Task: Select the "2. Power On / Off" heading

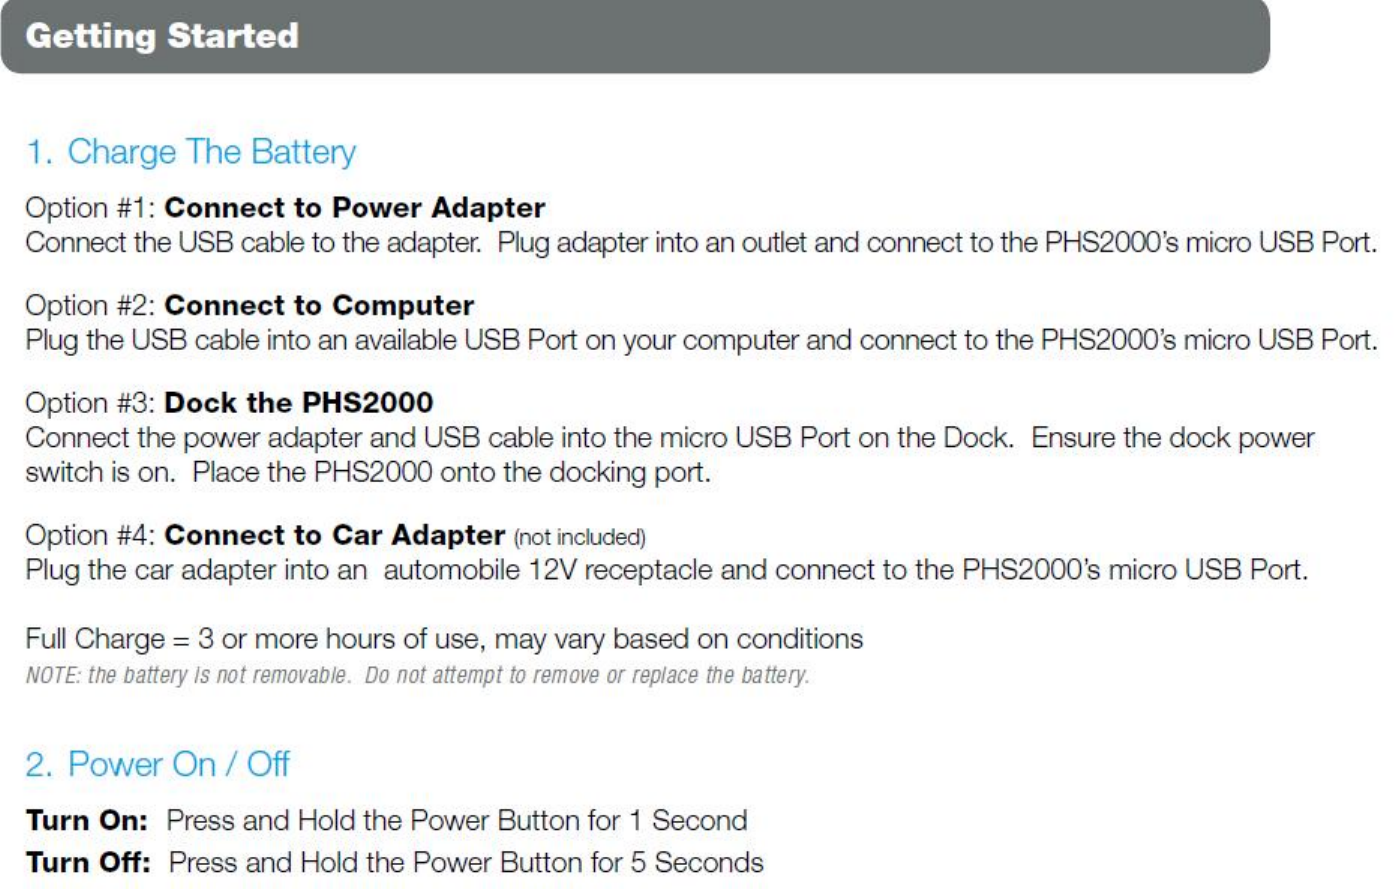Action: [158, 764]
